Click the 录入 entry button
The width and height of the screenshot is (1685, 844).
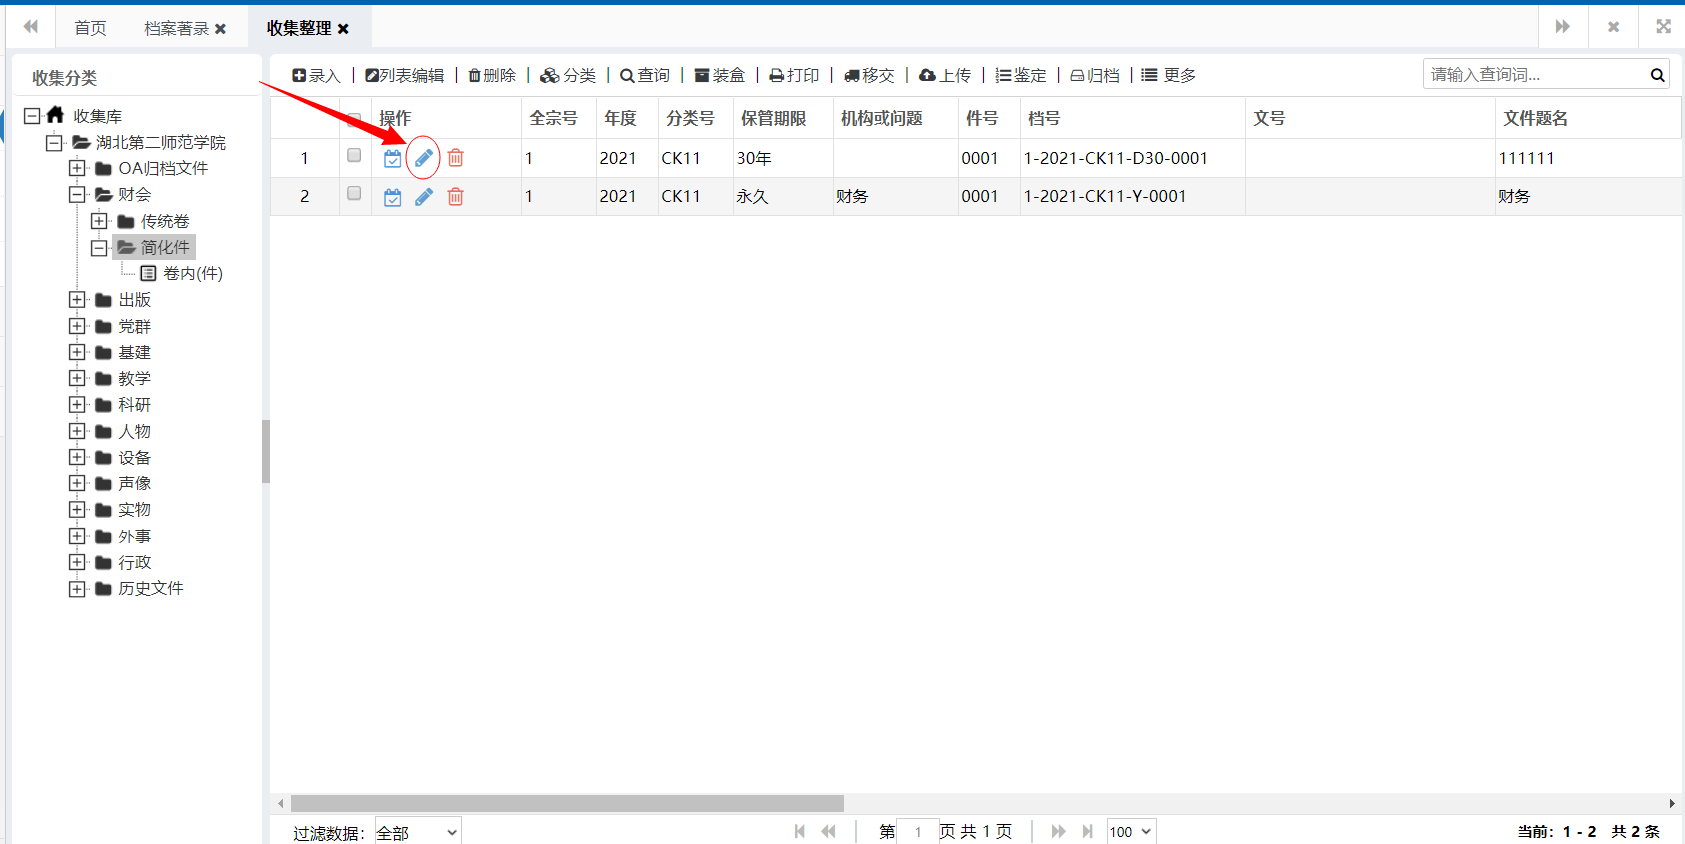point(317,76)
